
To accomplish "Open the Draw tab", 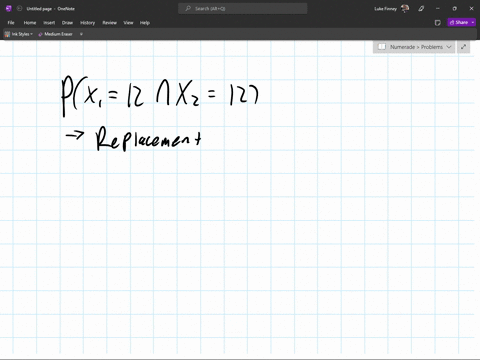I will point(67,23).
